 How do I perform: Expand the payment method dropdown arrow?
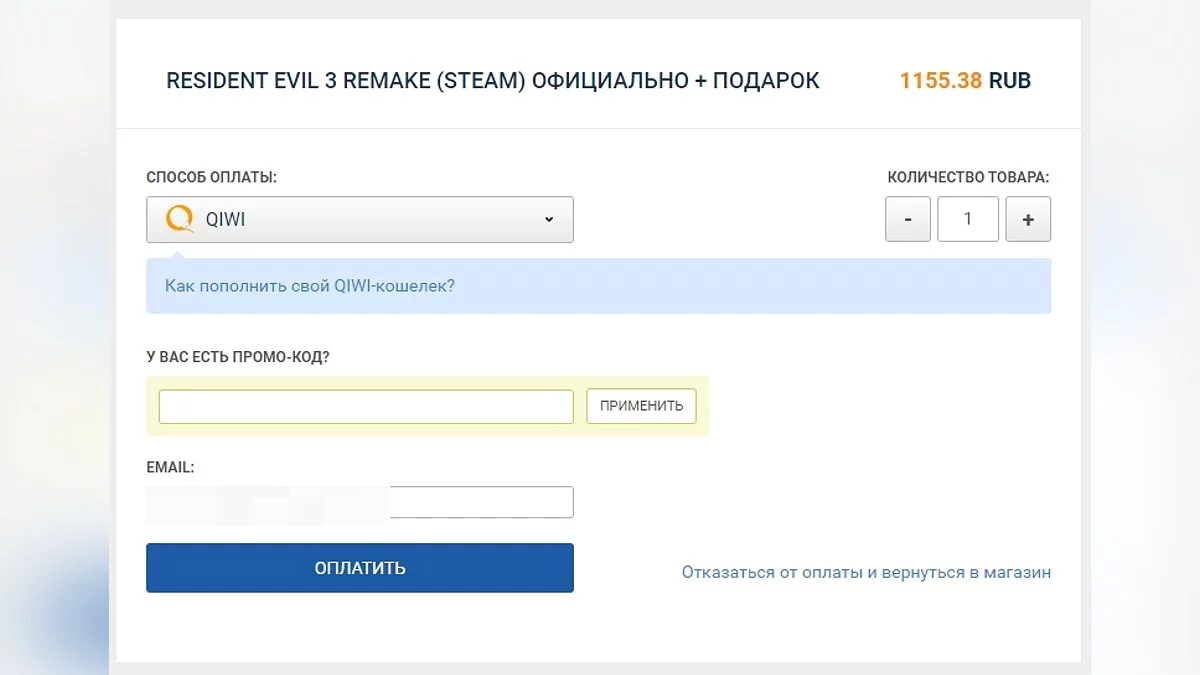point(548,220)
